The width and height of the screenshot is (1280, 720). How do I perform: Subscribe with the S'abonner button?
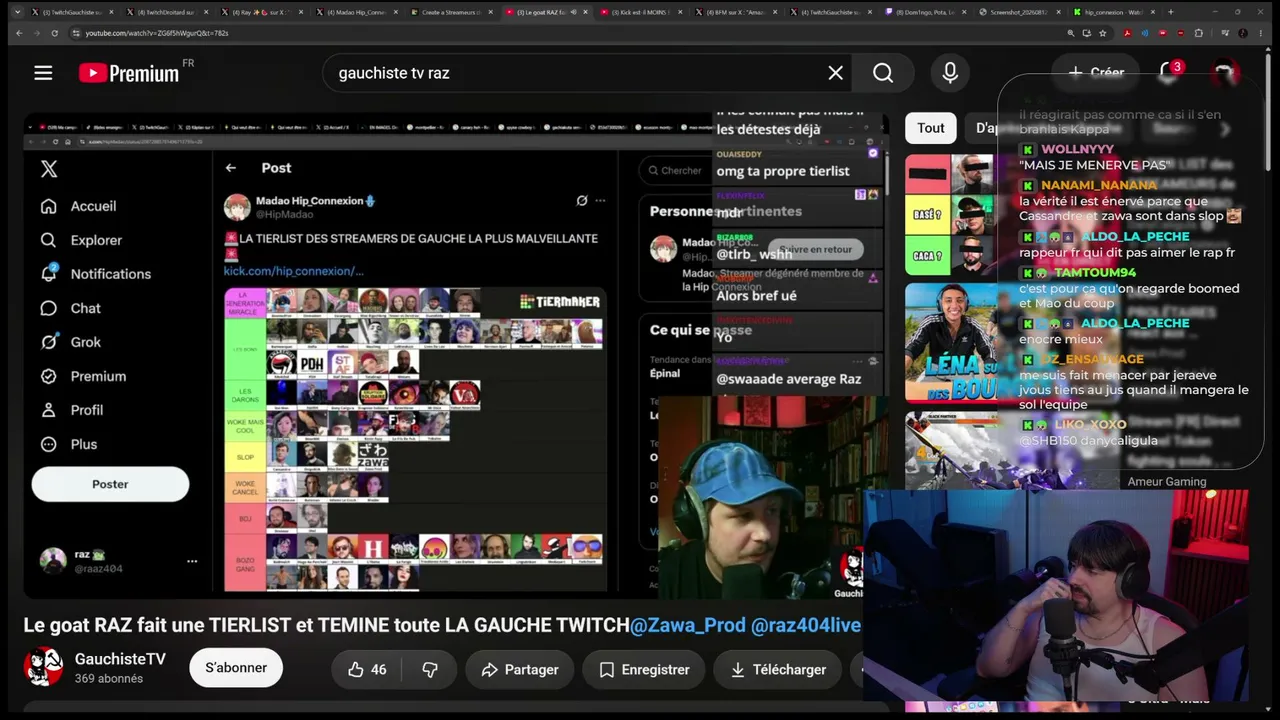(x=236, y=668)
